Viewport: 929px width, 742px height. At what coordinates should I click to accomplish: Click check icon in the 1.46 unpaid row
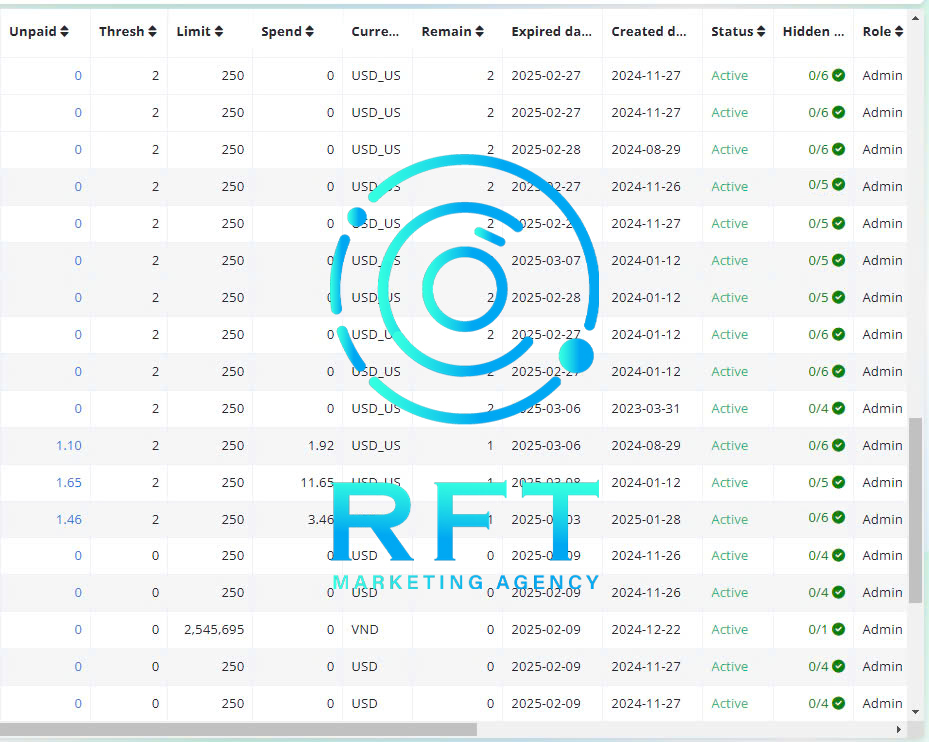[x=838, y=517]
